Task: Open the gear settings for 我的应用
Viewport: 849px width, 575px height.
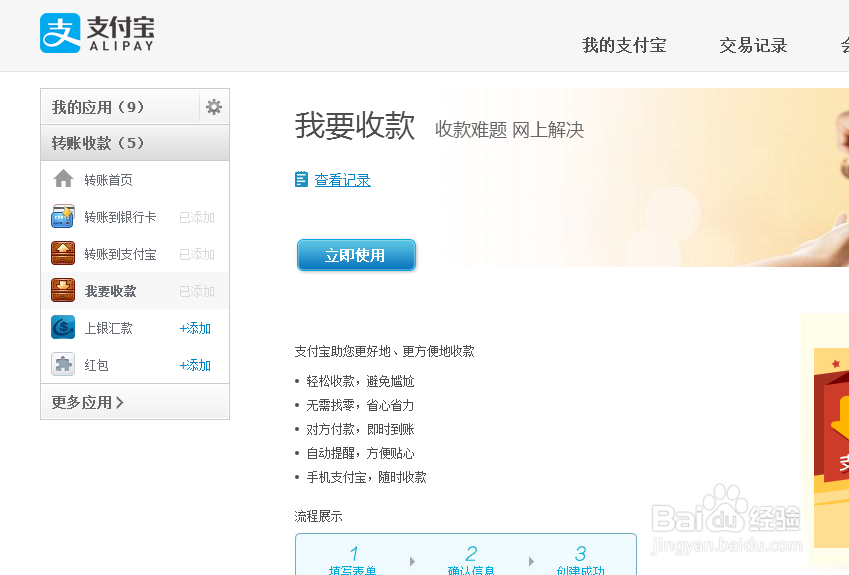Action: [x=214, y=107]
